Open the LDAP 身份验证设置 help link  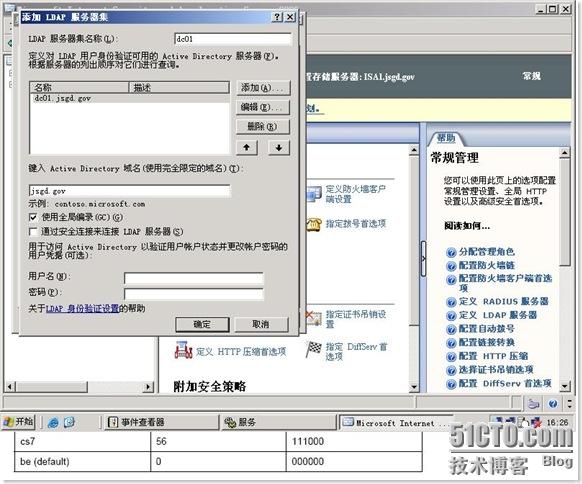tap(82, 309)
